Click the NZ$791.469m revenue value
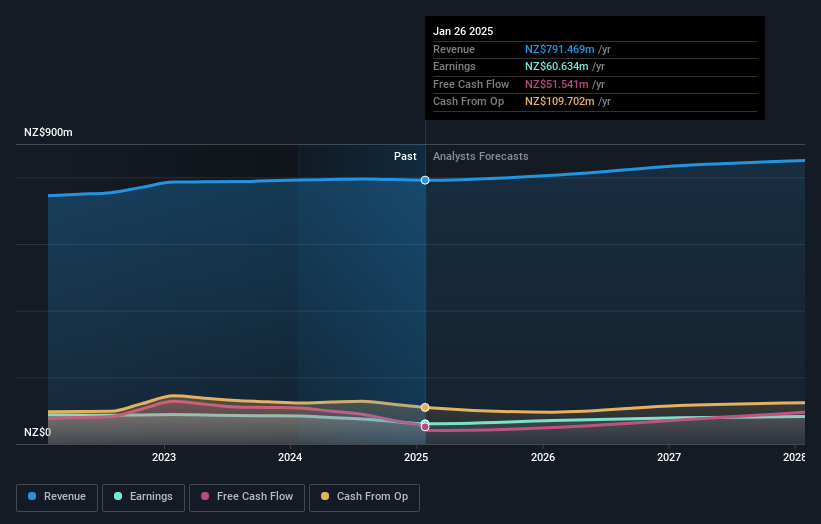 (x=560, y=49)
